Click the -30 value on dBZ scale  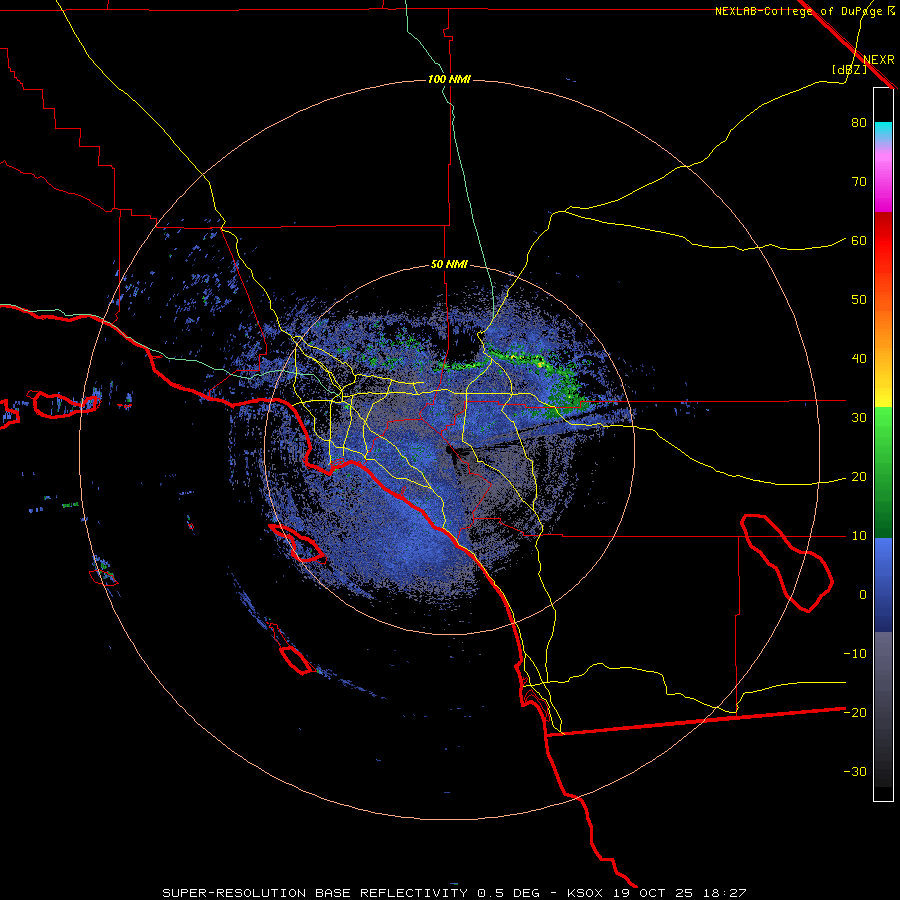855,772
